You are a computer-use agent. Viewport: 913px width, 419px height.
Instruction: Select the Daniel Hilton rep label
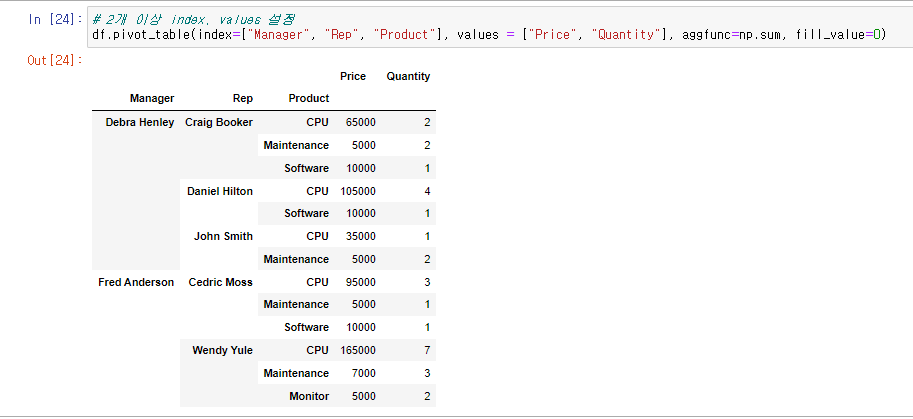(x=220, y=191)
